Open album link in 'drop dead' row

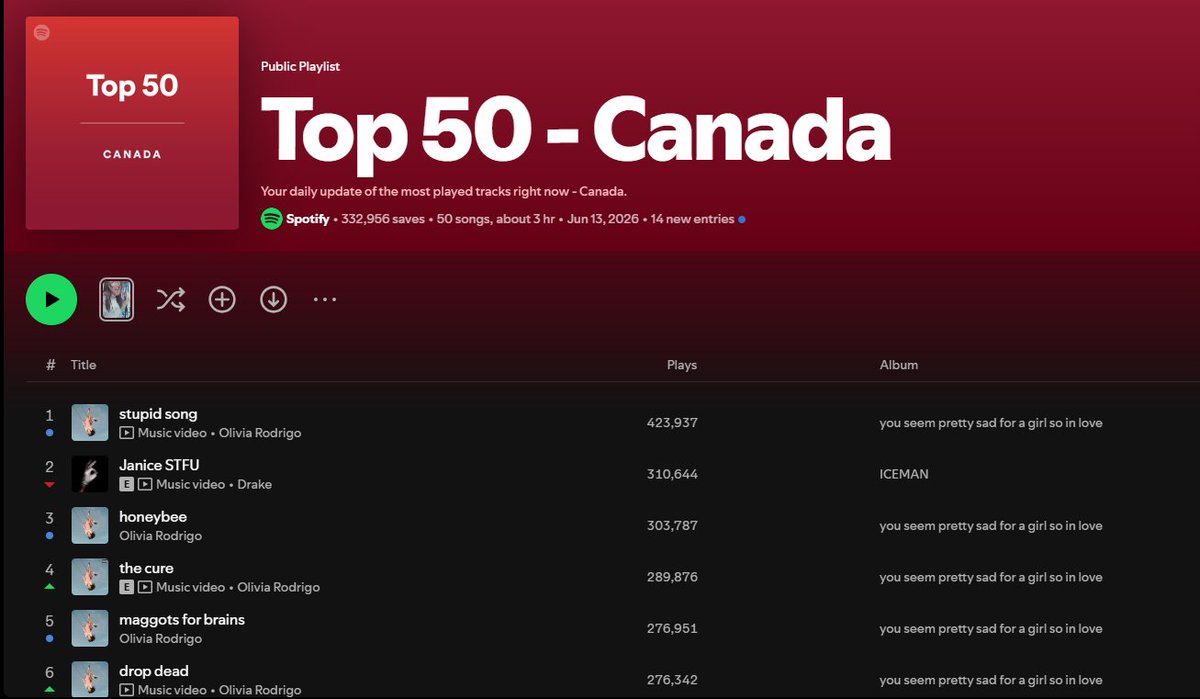click(991, 680)
